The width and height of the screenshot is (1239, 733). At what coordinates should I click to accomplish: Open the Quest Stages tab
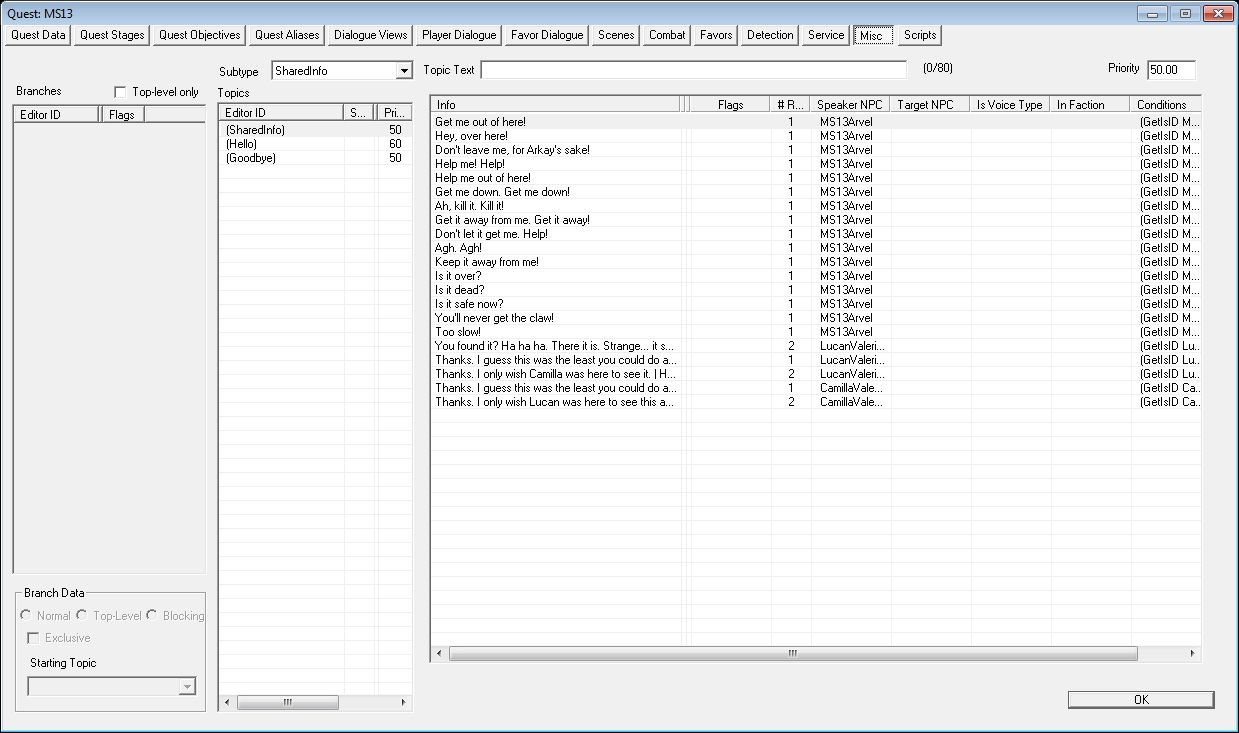pyautogui.click(x=112, y=35)
